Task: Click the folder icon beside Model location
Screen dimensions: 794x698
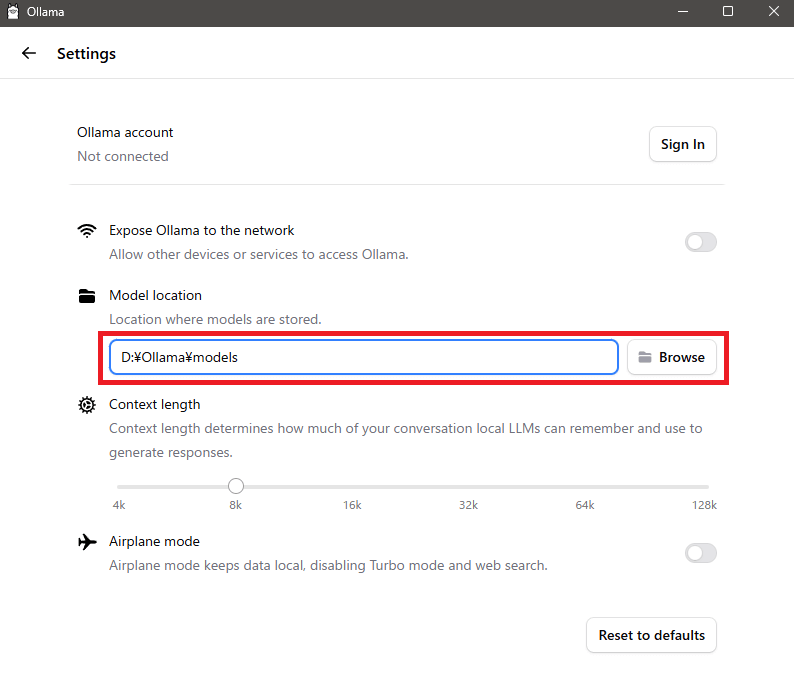Action: [x=87, y=296]
